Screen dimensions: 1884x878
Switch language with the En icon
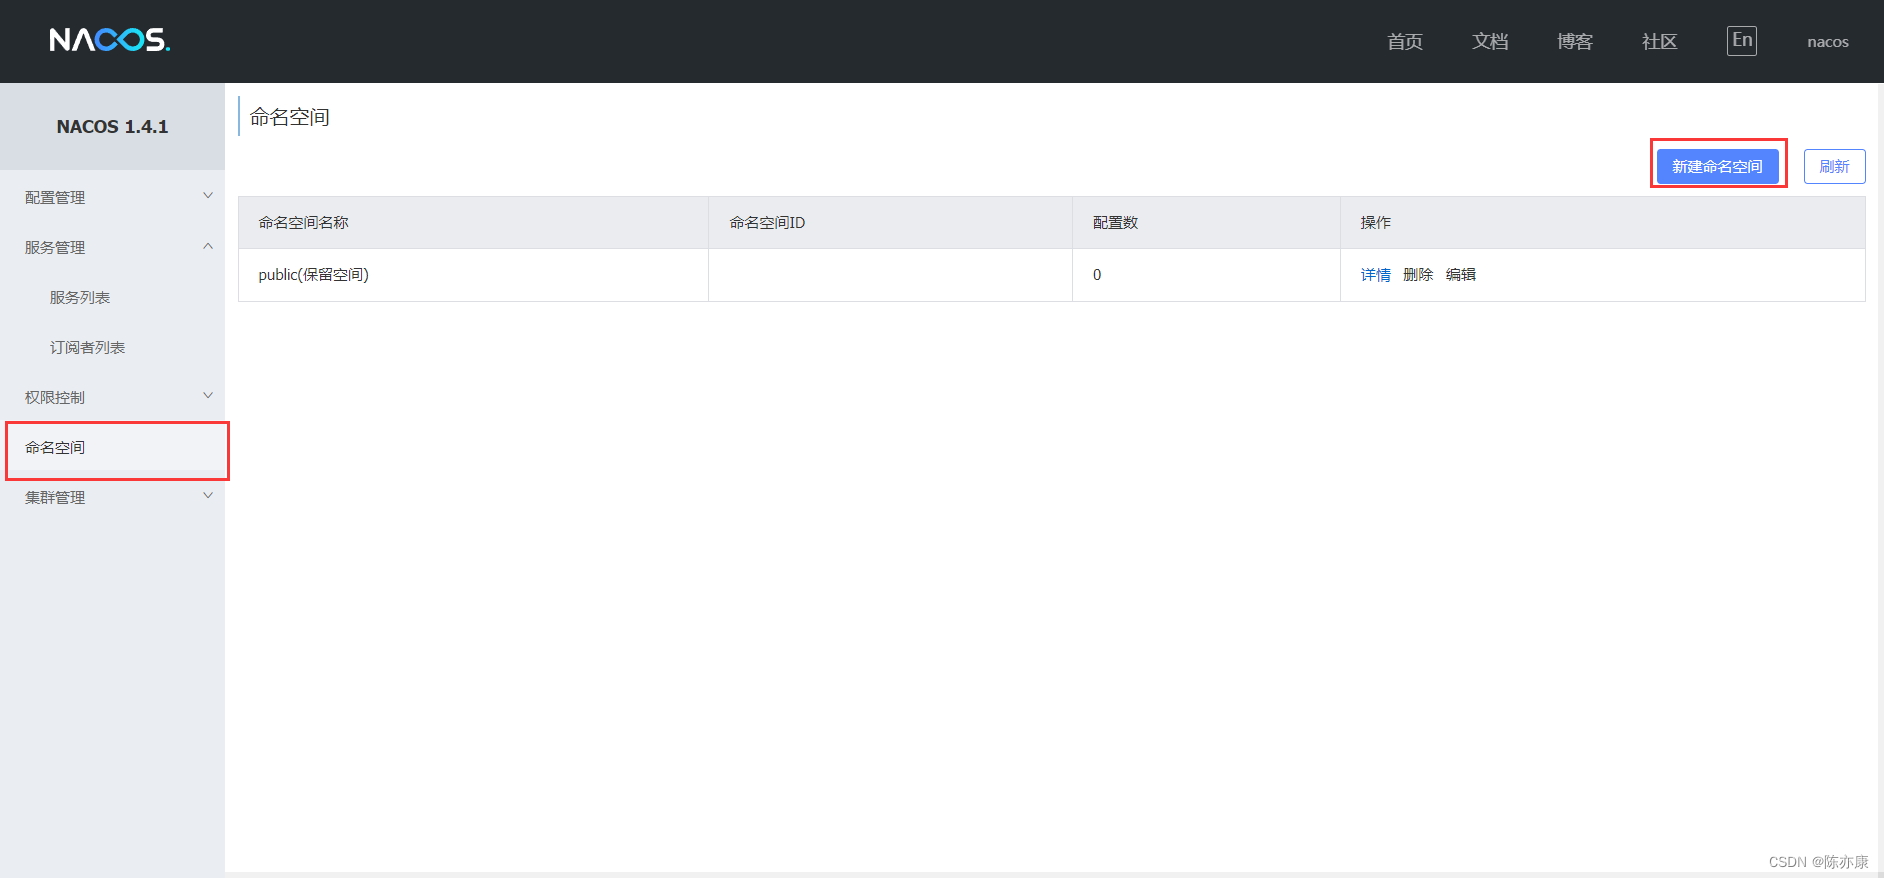pyautogui.click(x=1741, y=41)
